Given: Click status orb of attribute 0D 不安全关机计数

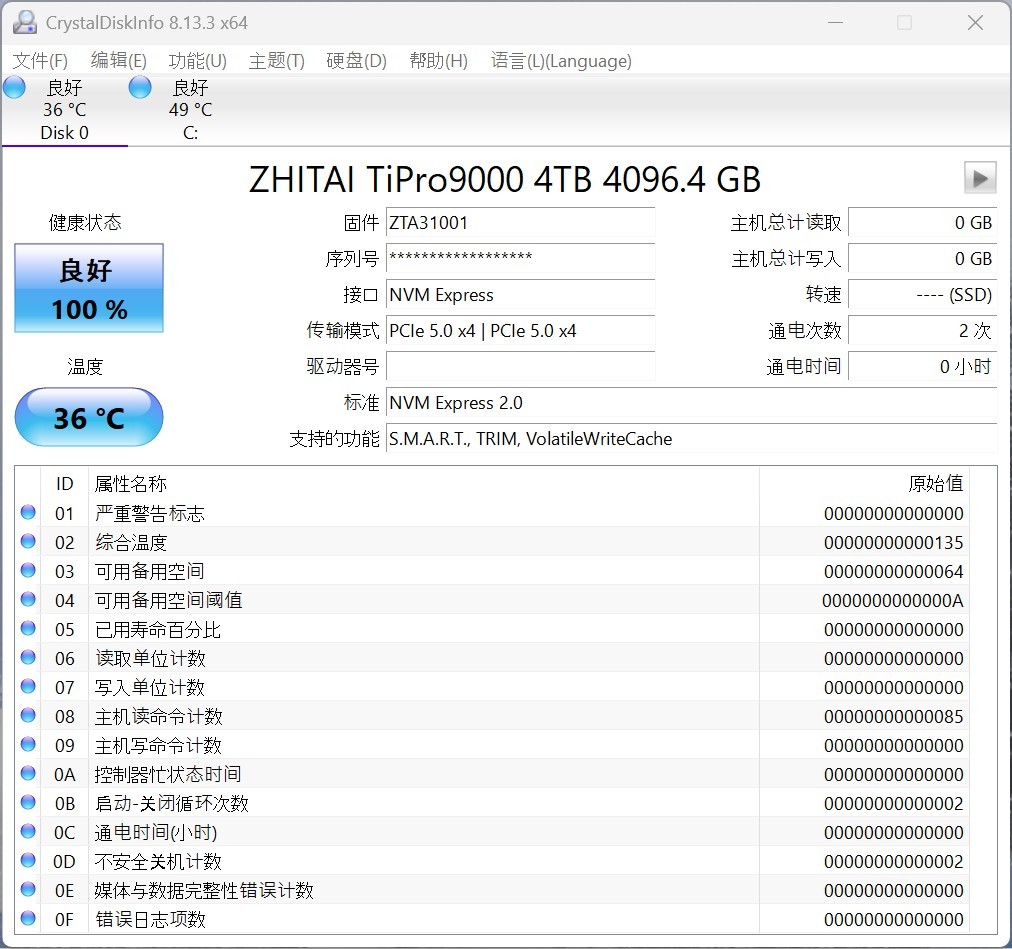Looking at the screenshot, I should 28,861.
